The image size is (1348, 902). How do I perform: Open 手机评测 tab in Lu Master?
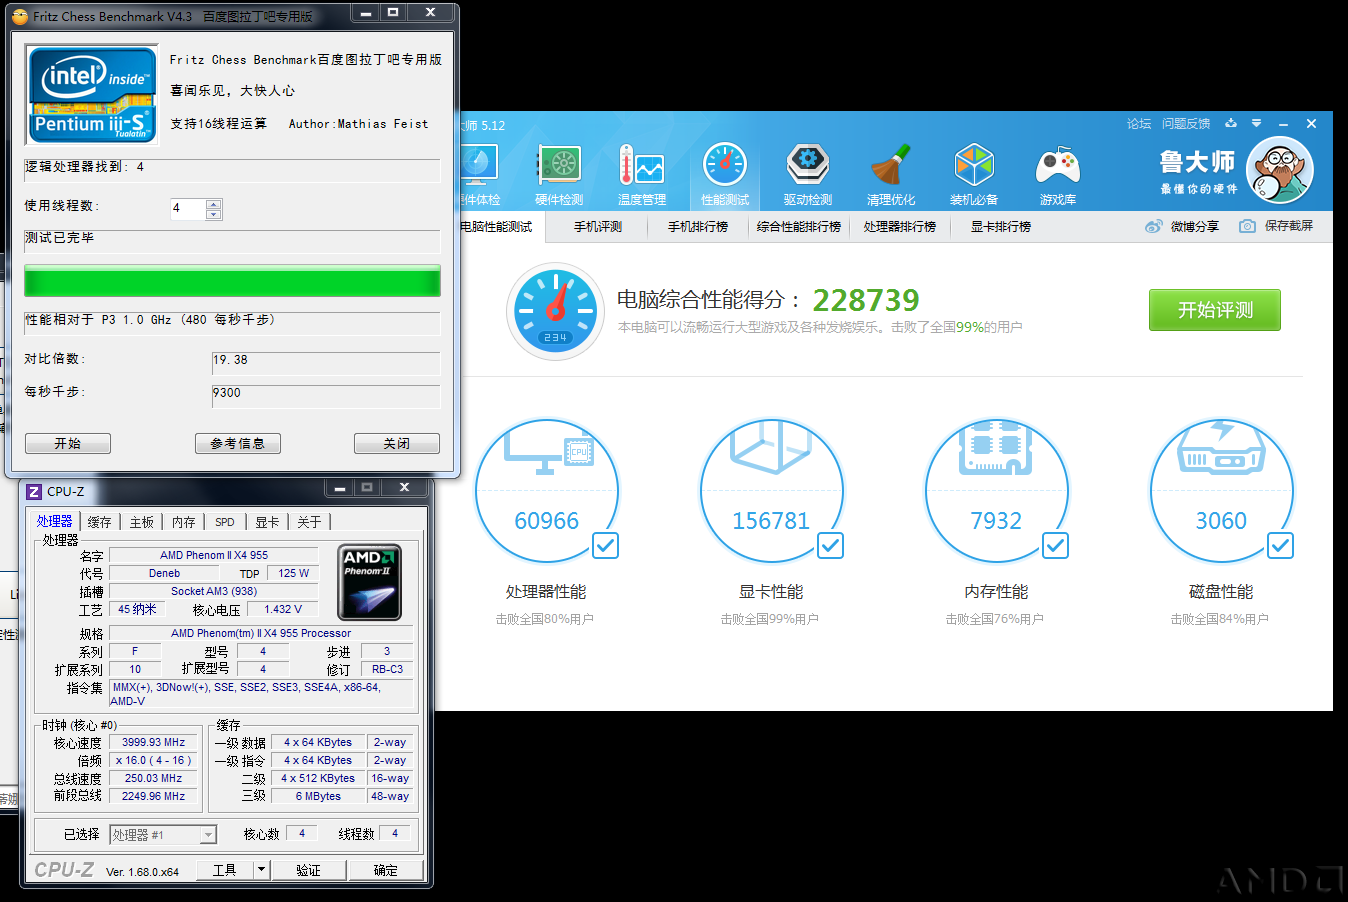coord(598,227)
